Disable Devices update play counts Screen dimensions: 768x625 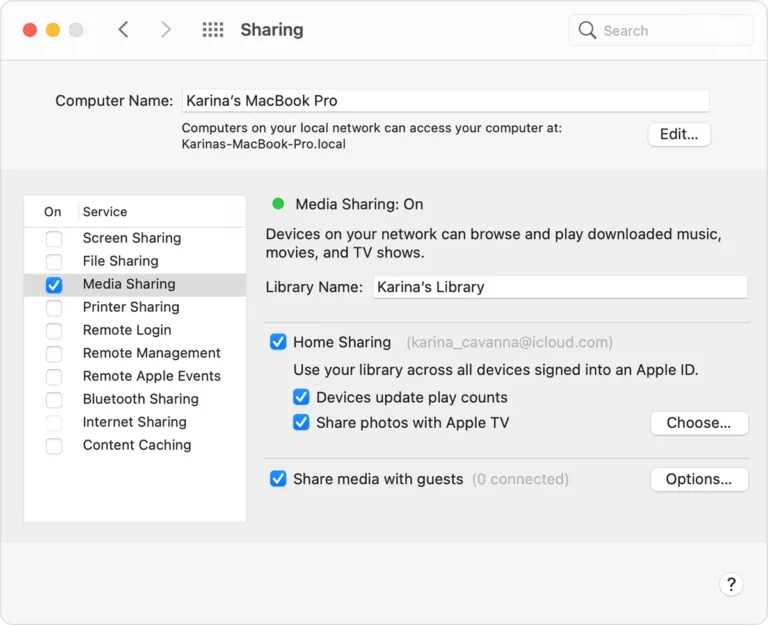[301, 397]
